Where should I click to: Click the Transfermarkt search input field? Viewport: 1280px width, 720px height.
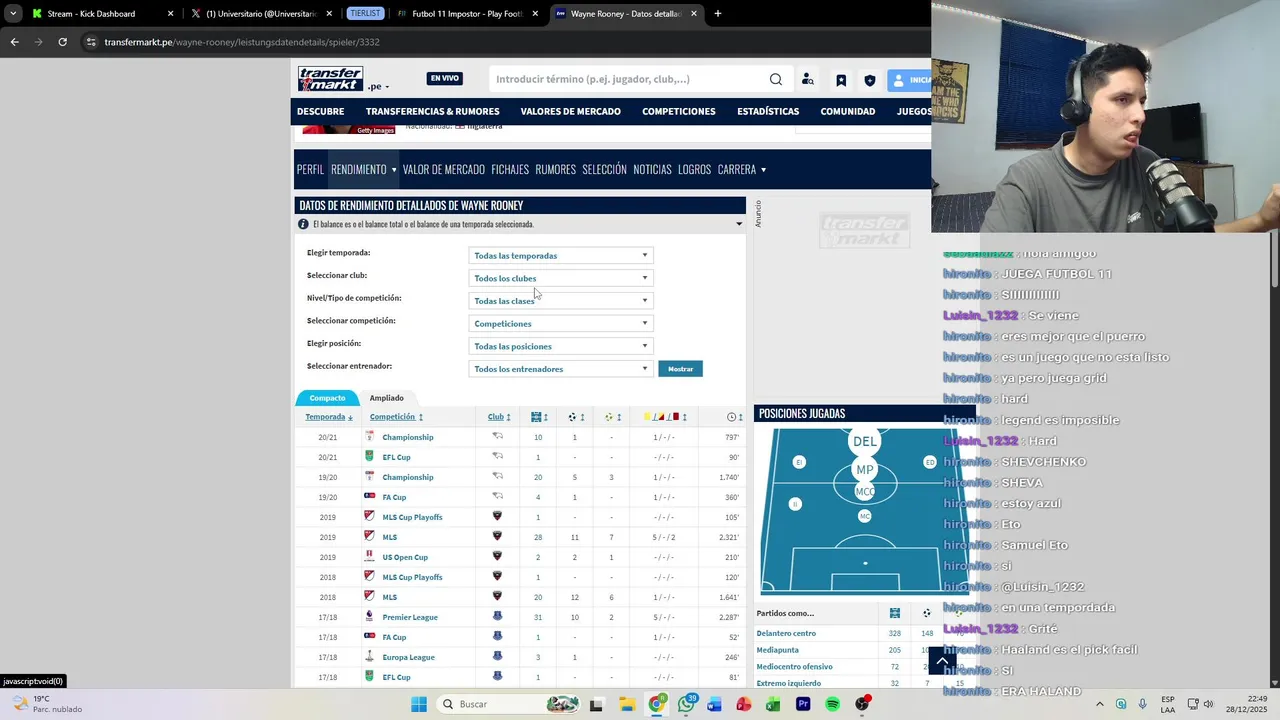click(630, 79)
